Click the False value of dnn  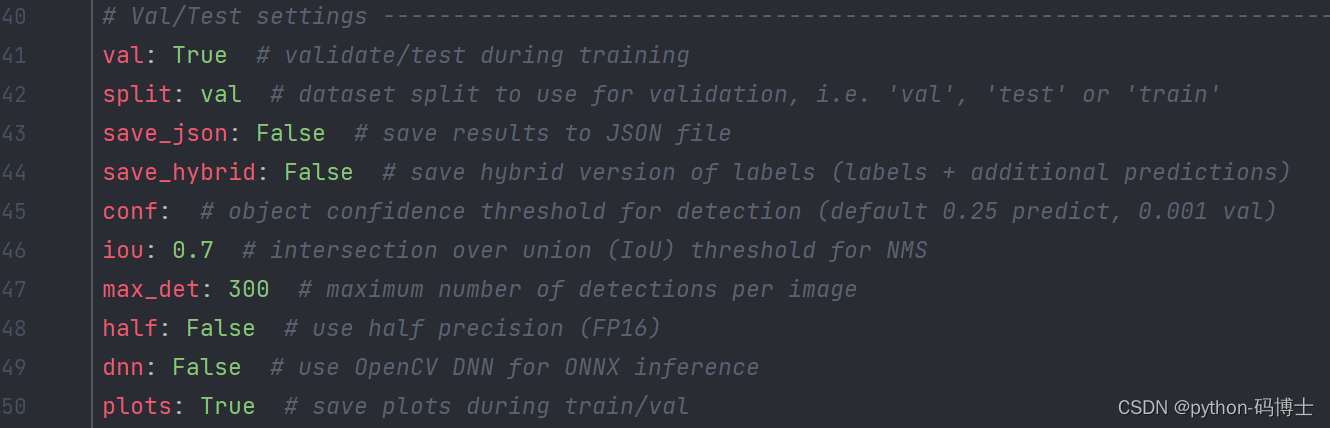point(207,368)
